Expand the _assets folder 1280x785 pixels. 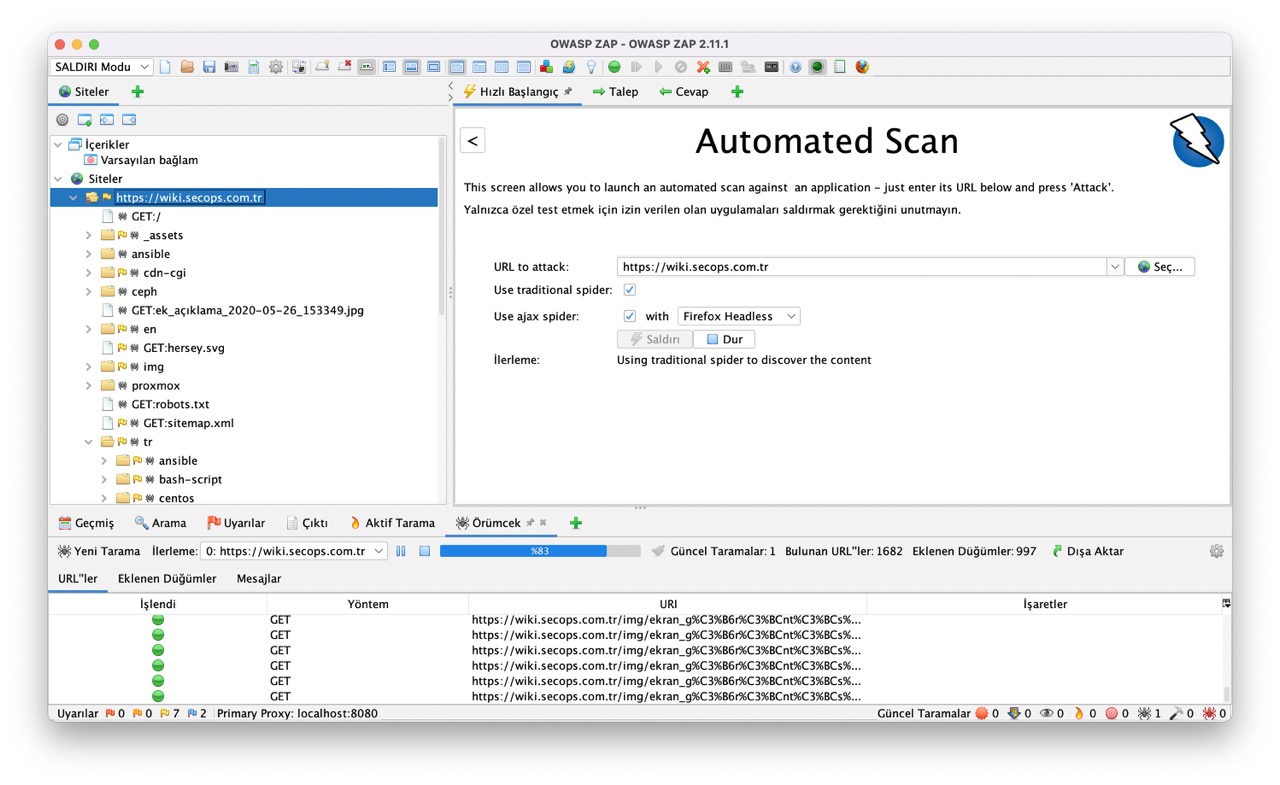click(x=89, y=236)
